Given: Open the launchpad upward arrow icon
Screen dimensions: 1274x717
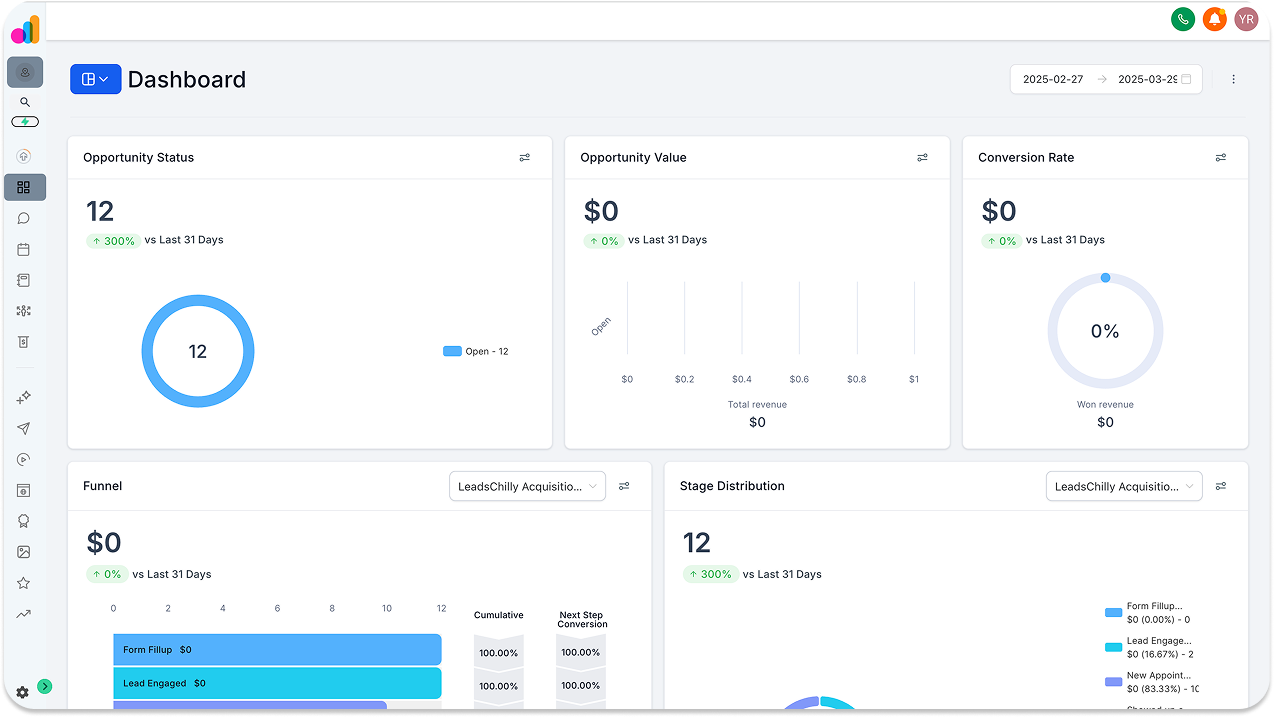Looking at the screenshot, I should tap(24, 156).
